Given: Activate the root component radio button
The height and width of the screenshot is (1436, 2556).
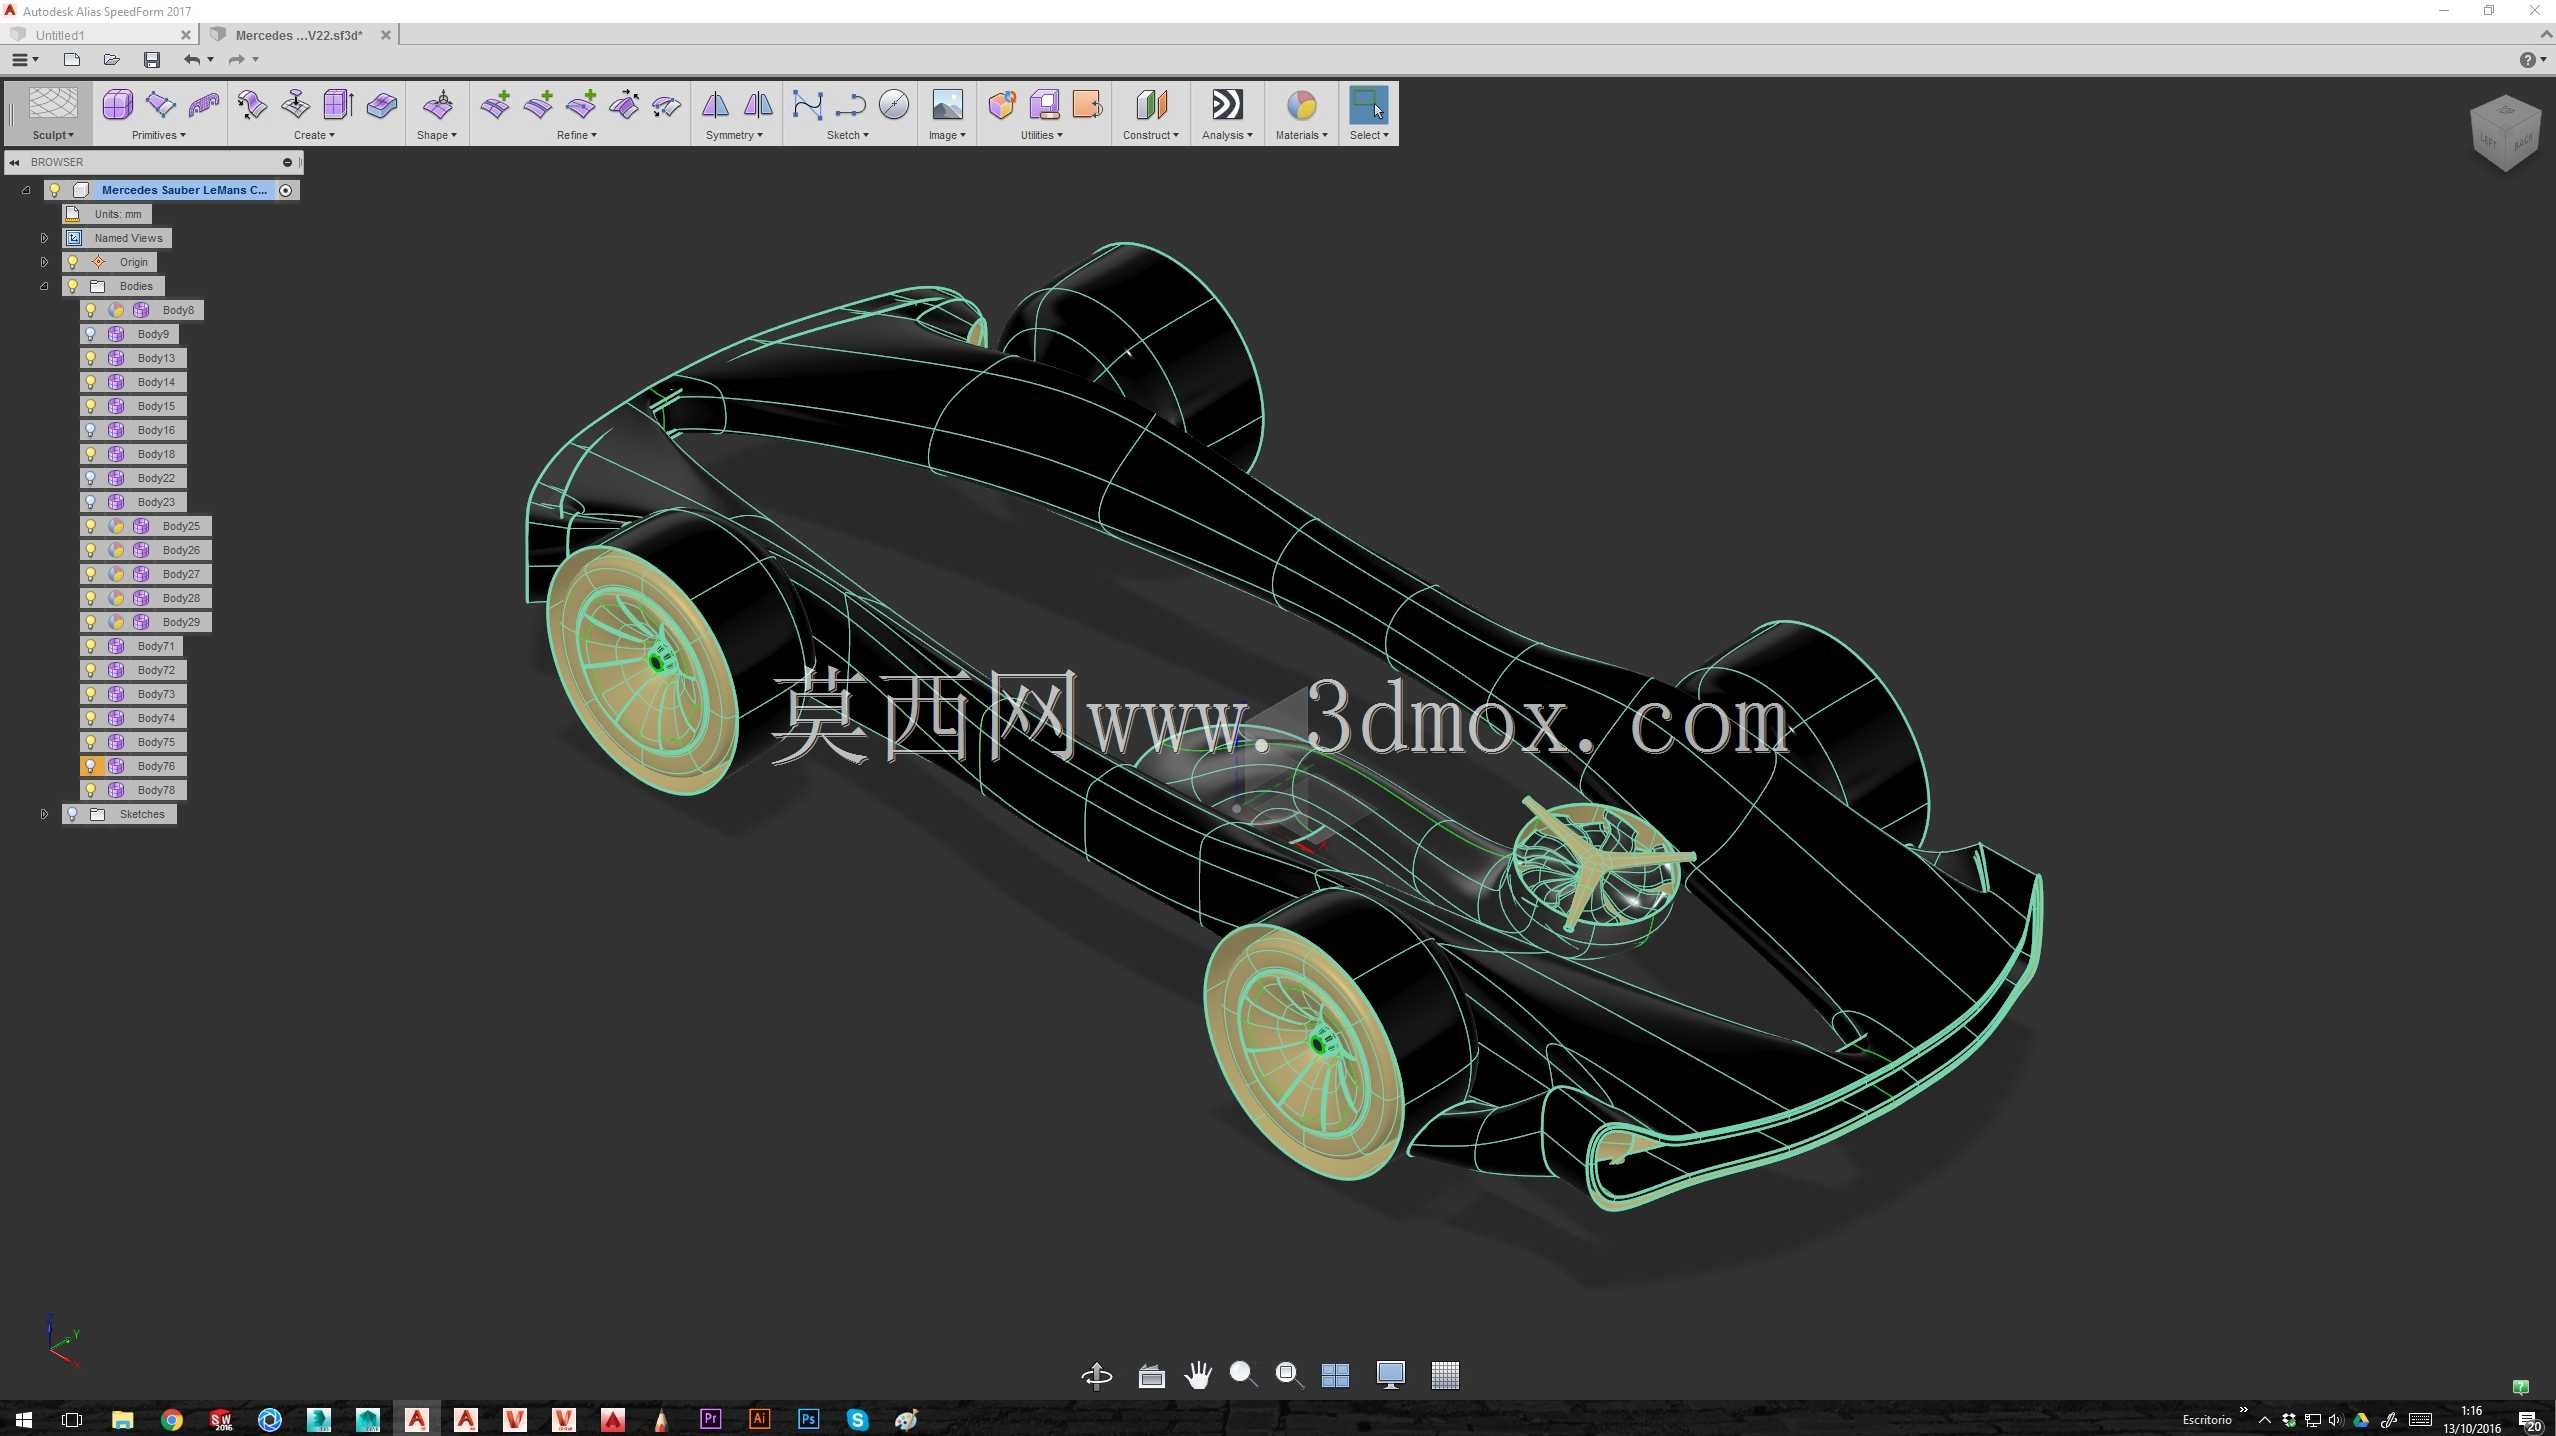Looking at the screenshot, I should (x=286, y=190).
